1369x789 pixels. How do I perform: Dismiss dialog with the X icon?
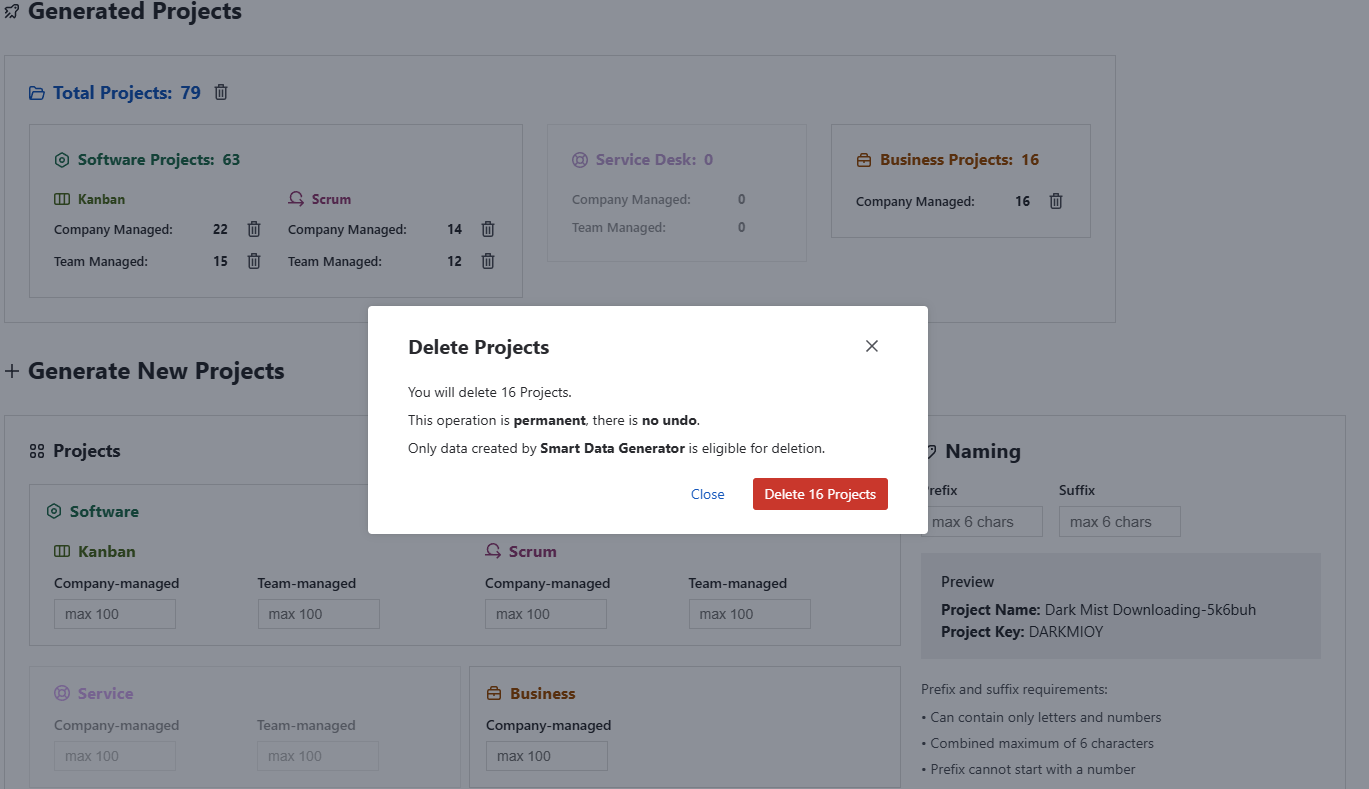point(872,346)
